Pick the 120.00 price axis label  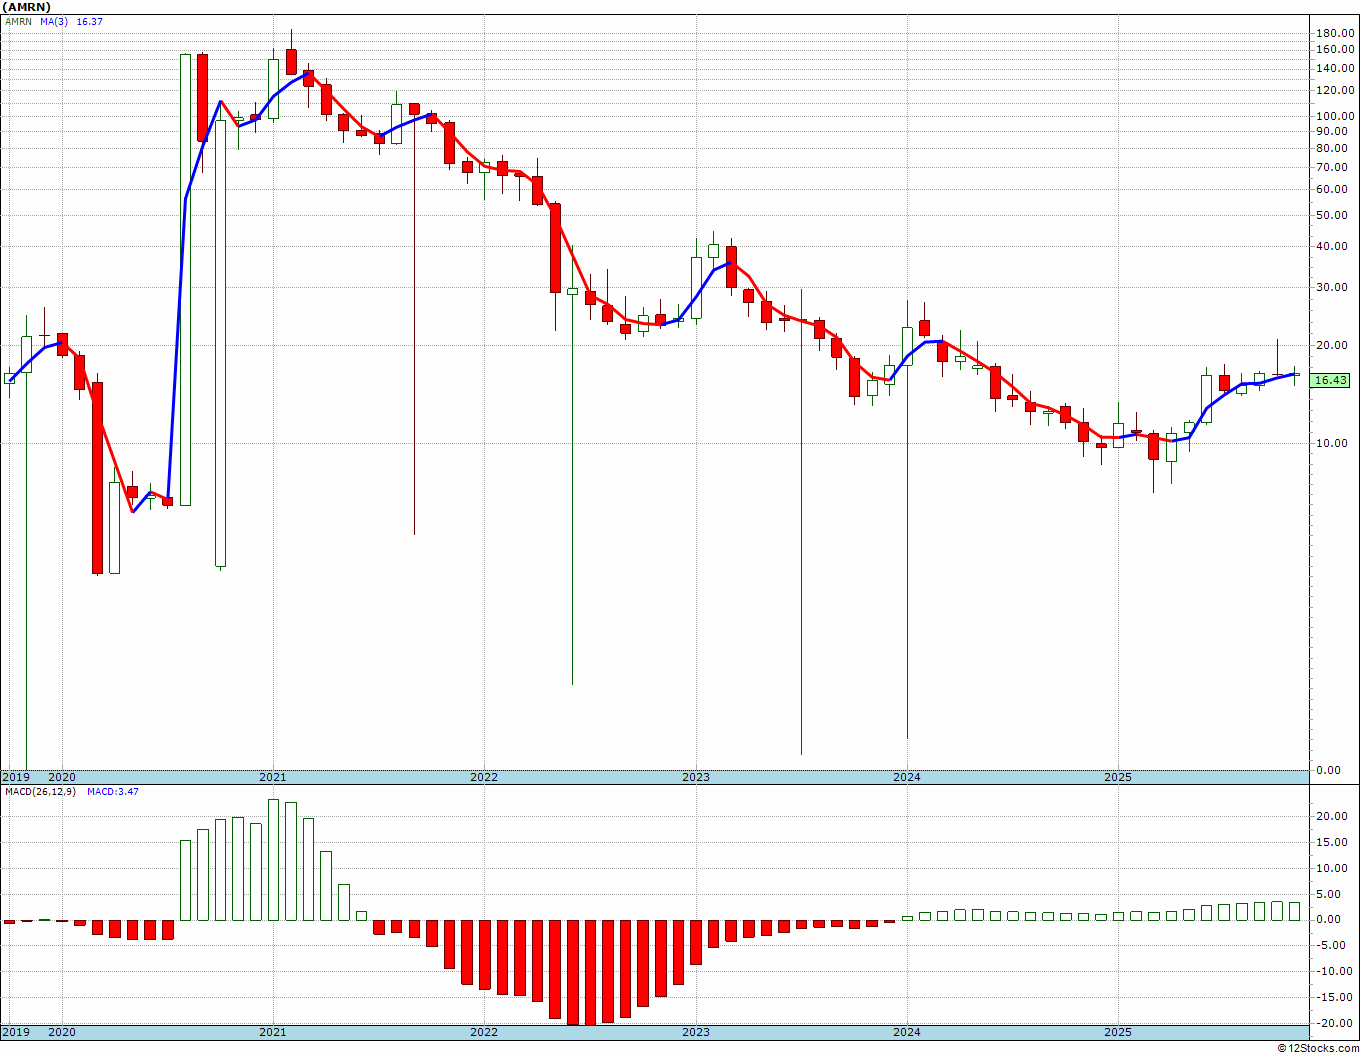[x=1335, y=90]
